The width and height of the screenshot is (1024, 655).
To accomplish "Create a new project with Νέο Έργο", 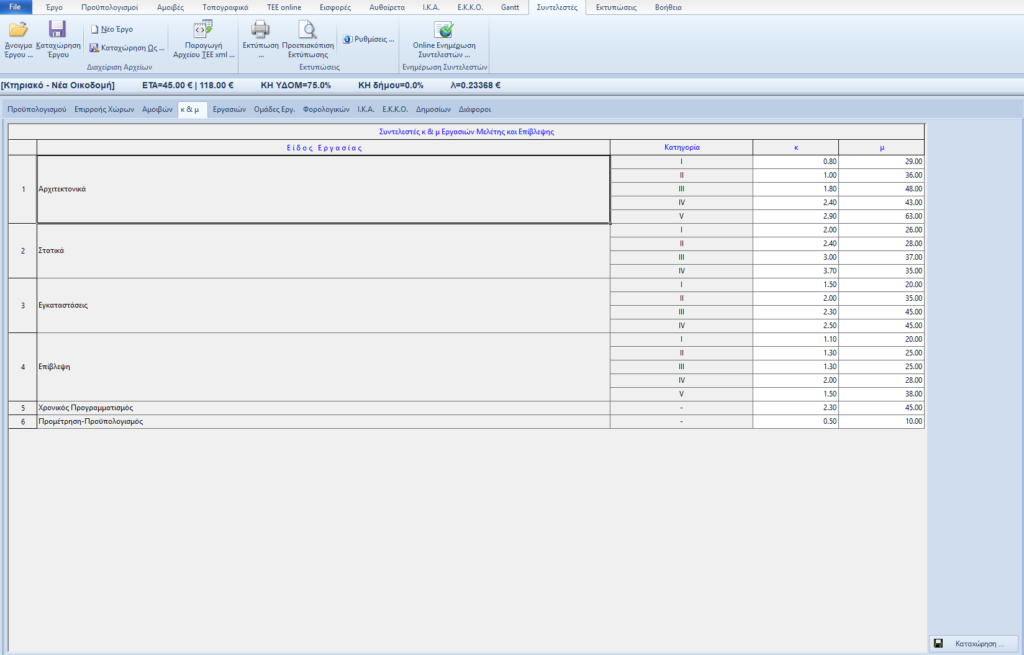I will click(x=112, y=29).
